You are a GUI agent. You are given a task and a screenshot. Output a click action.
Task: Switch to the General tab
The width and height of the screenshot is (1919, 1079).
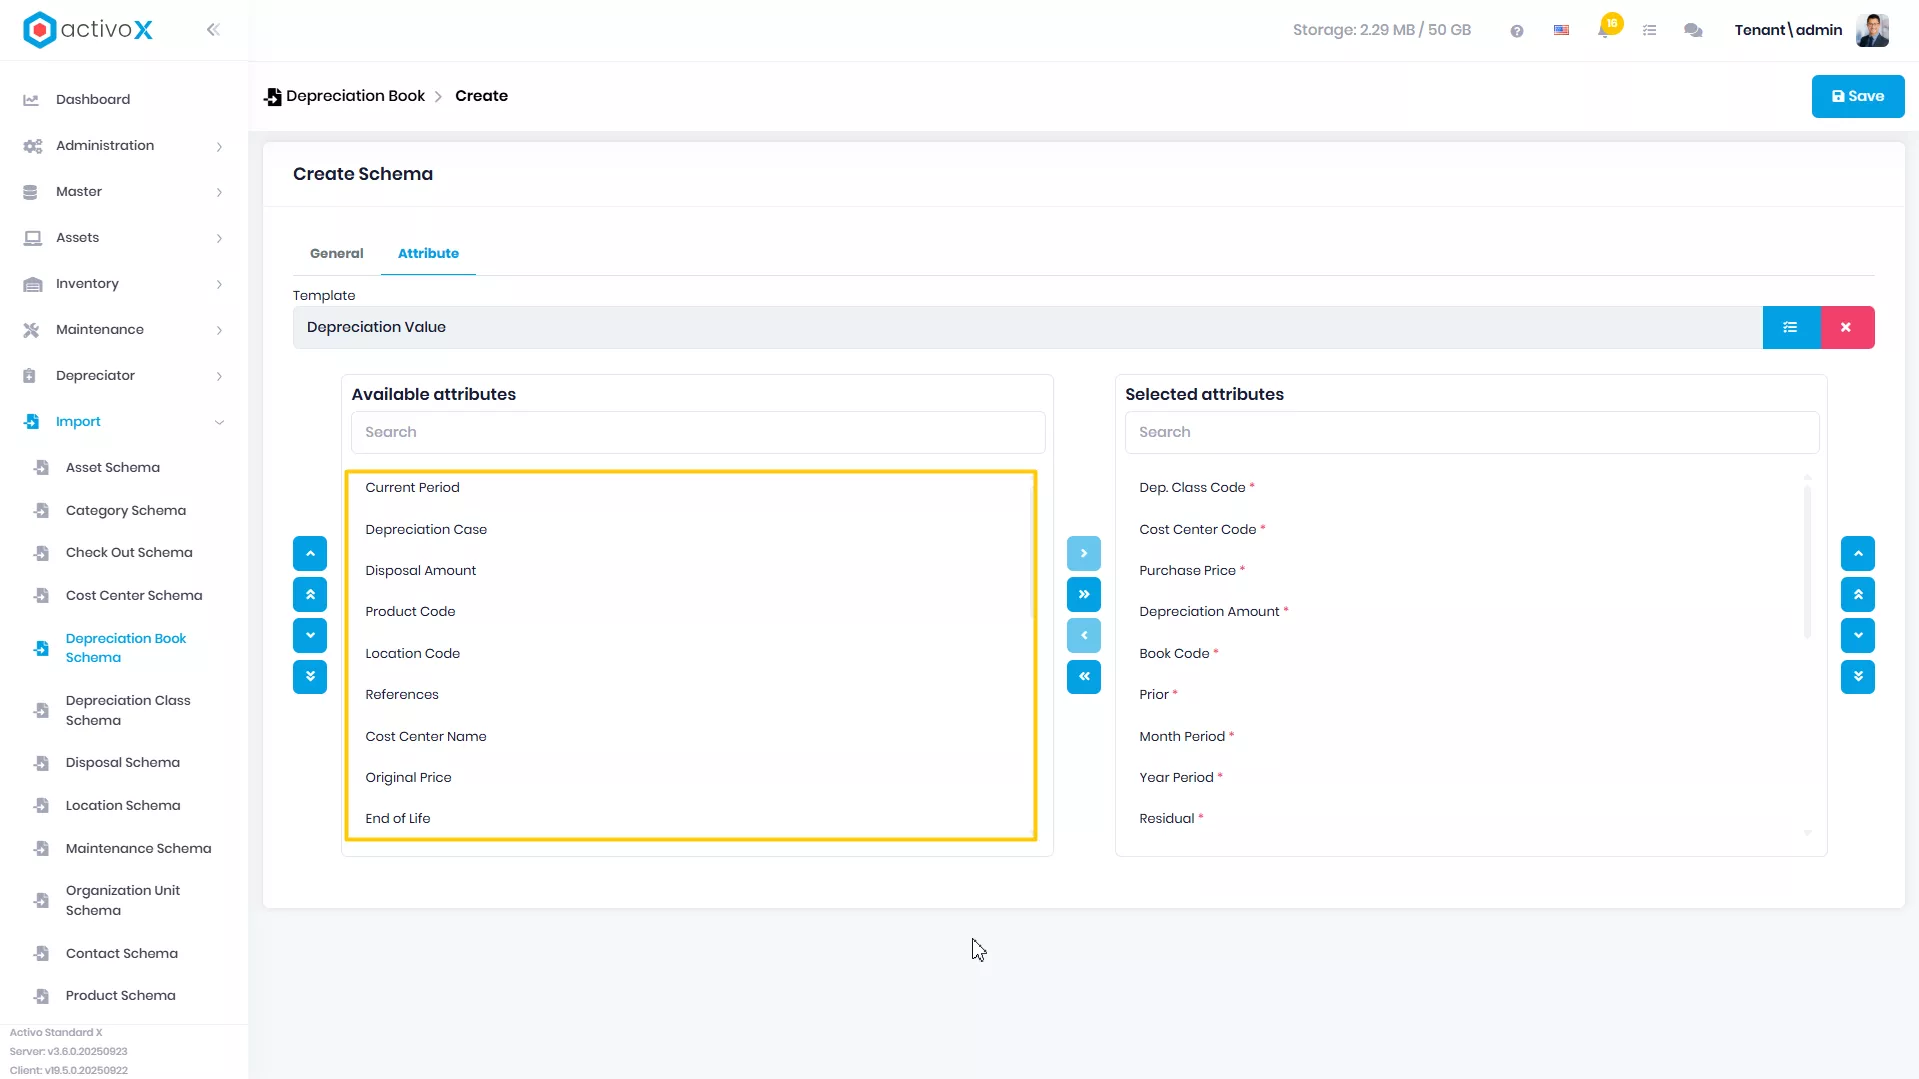337,253
